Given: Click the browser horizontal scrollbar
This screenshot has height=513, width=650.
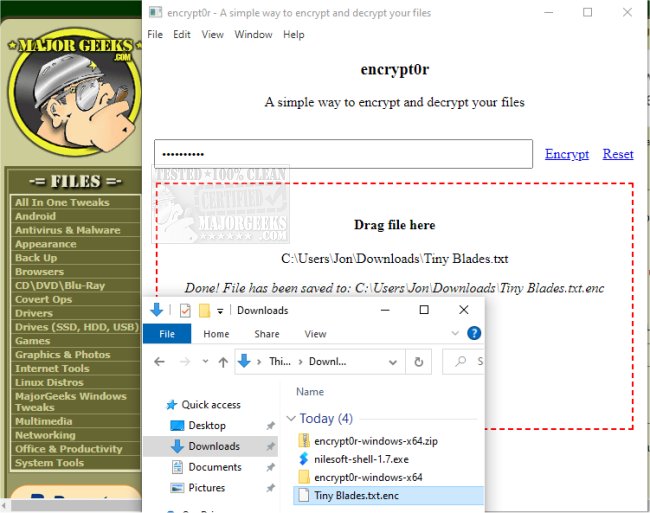Looking at the screenshot, I should coord(75,506).
